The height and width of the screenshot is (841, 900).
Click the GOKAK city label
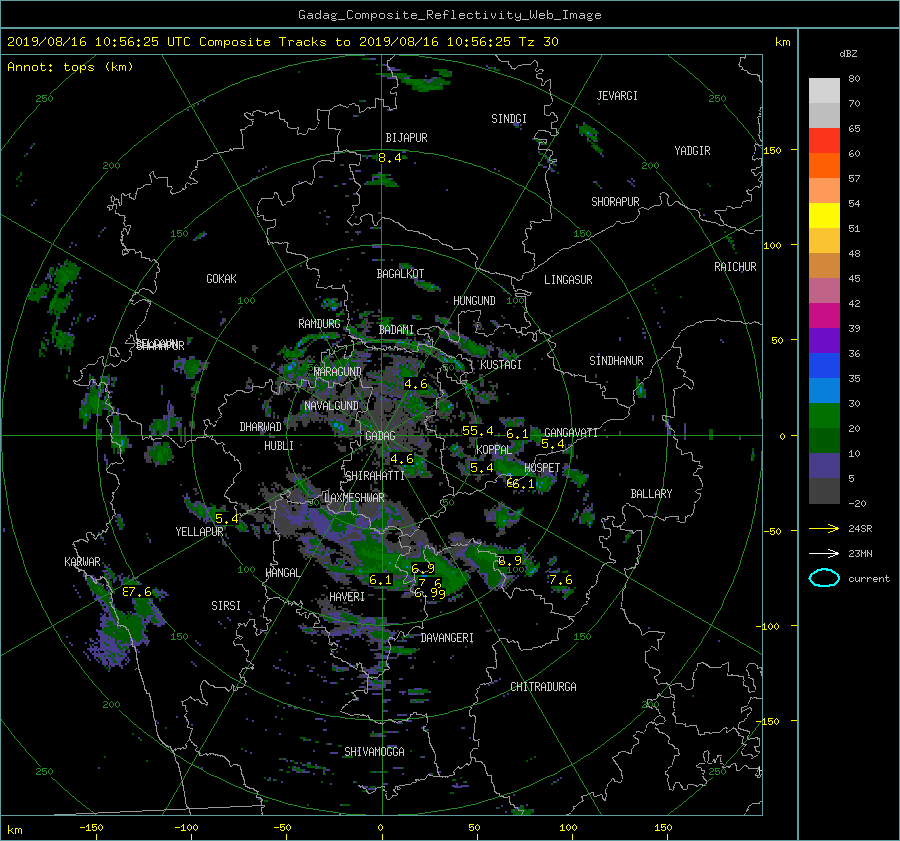point(221,279)
